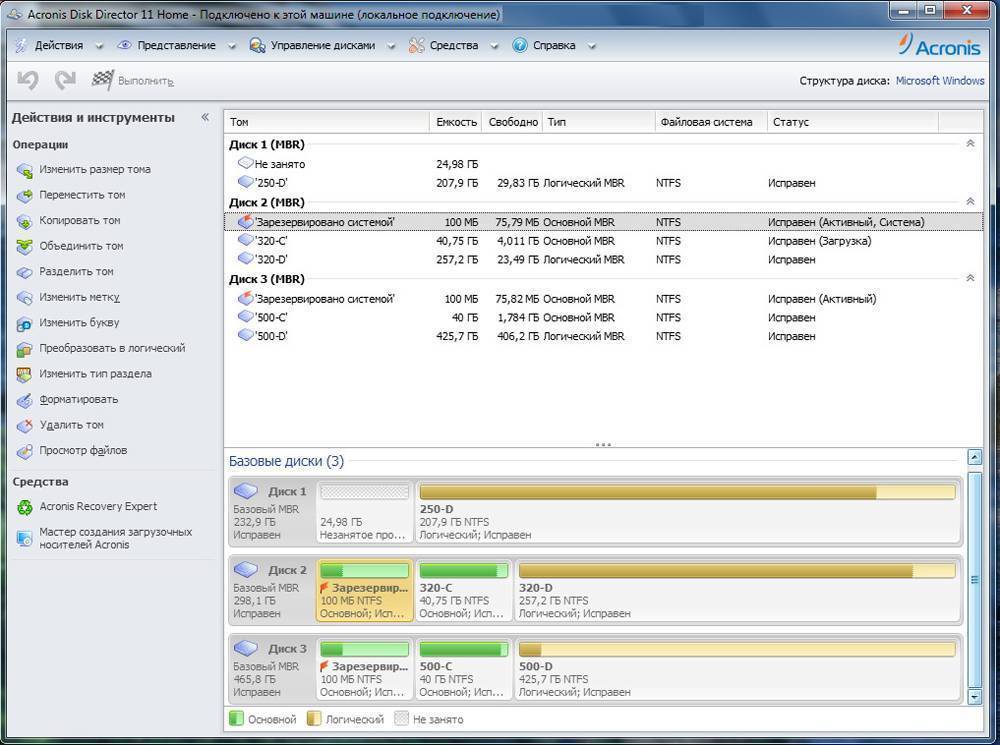Screen dimensions: 1000x745
Task: Collapse the 'Действия и инструменты' sidebar panel
Action: (x=205, y=117)
